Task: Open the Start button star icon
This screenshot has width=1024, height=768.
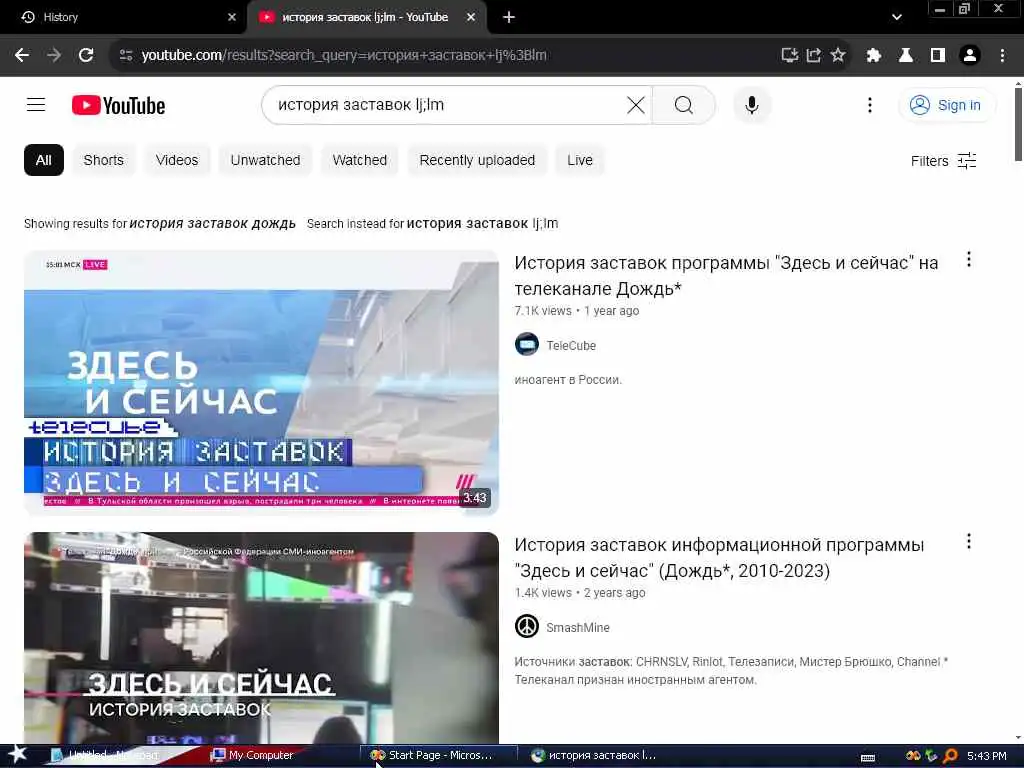Action: 17,754
